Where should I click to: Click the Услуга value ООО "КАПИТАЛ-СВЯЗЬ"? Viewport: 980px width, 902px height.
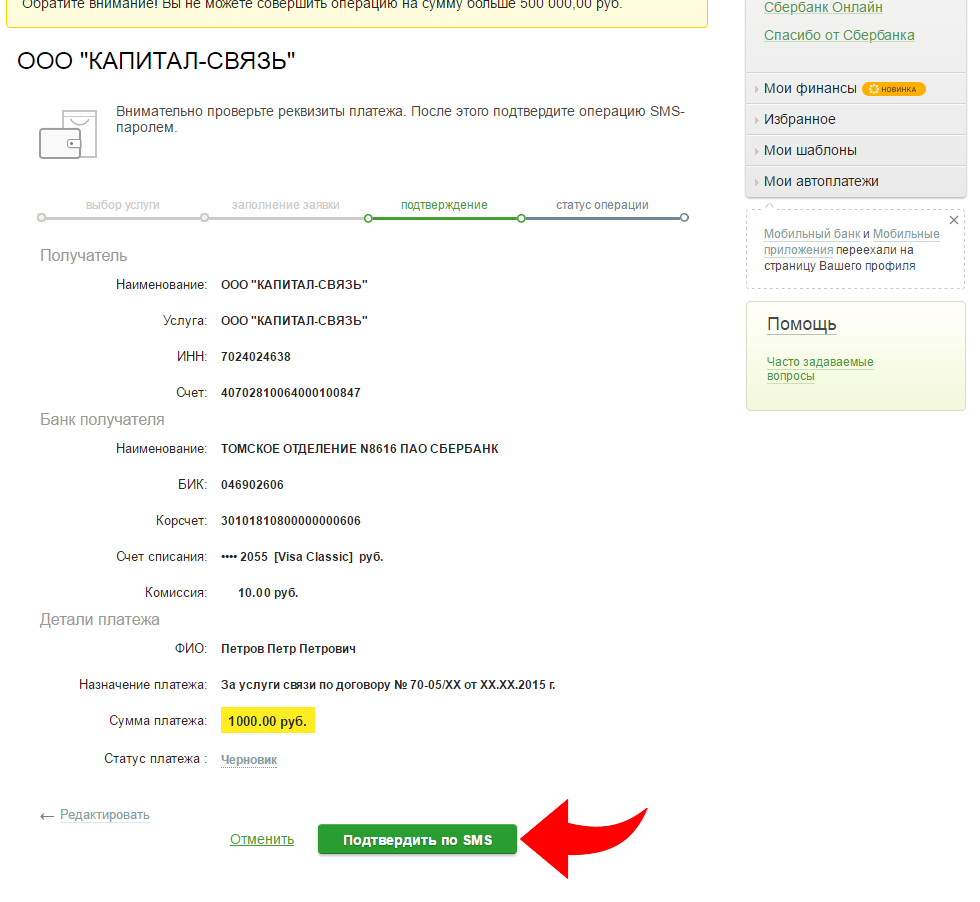coord(294,321)
